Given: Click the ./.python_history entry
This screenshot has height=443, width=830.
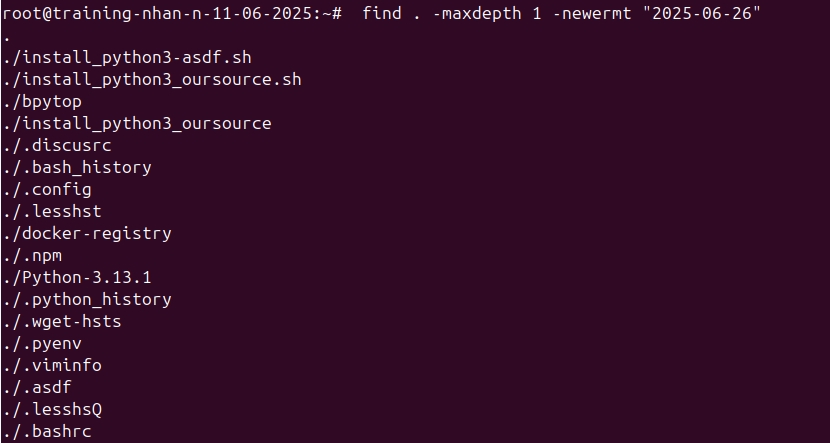Looking at the screenshot, I should pos(87,299).
